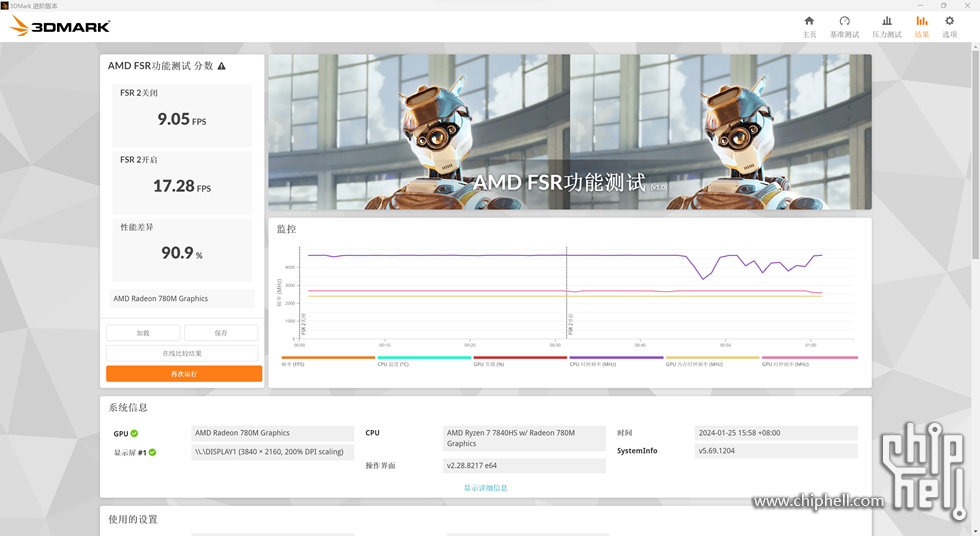Click the 保存 save button
The width and height of the screenshot is (980, 536).
(x=221, y=333)
